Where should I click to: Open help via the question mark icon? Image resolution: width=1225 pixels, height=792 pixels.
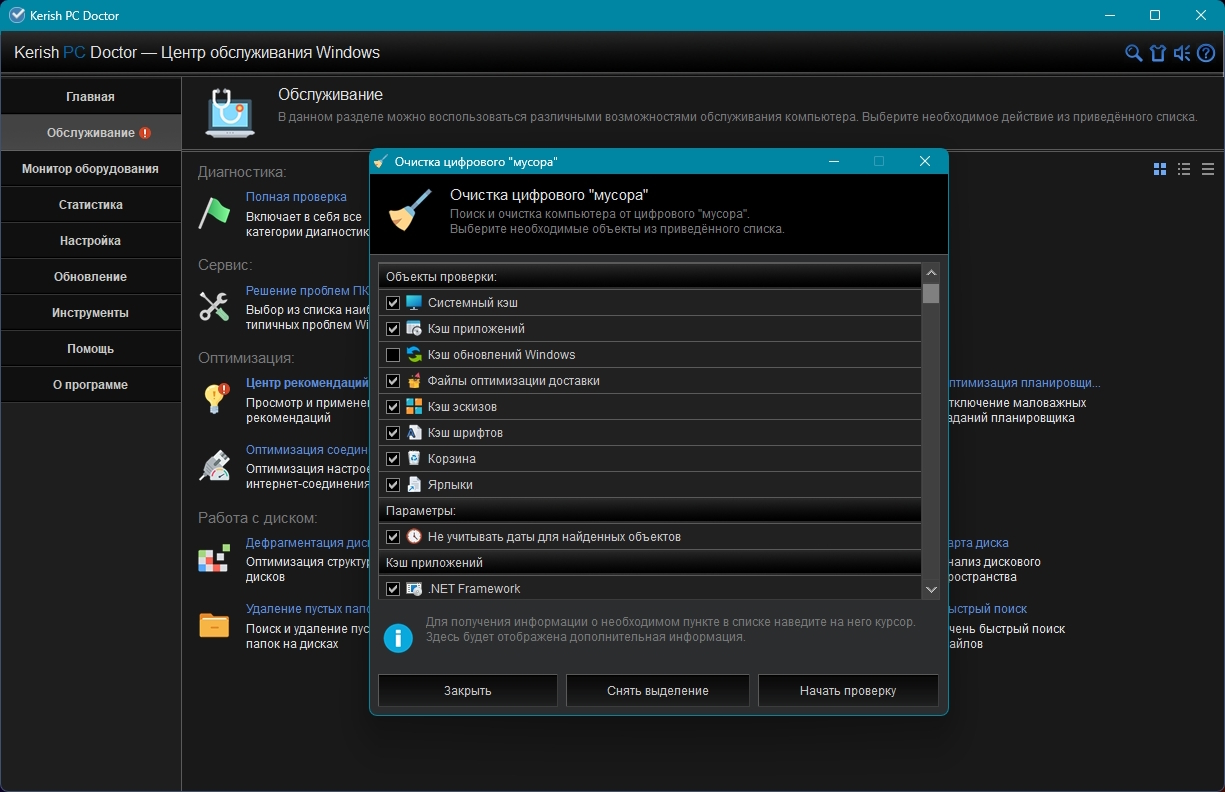pyautogui.click(x=1206, y=53)
